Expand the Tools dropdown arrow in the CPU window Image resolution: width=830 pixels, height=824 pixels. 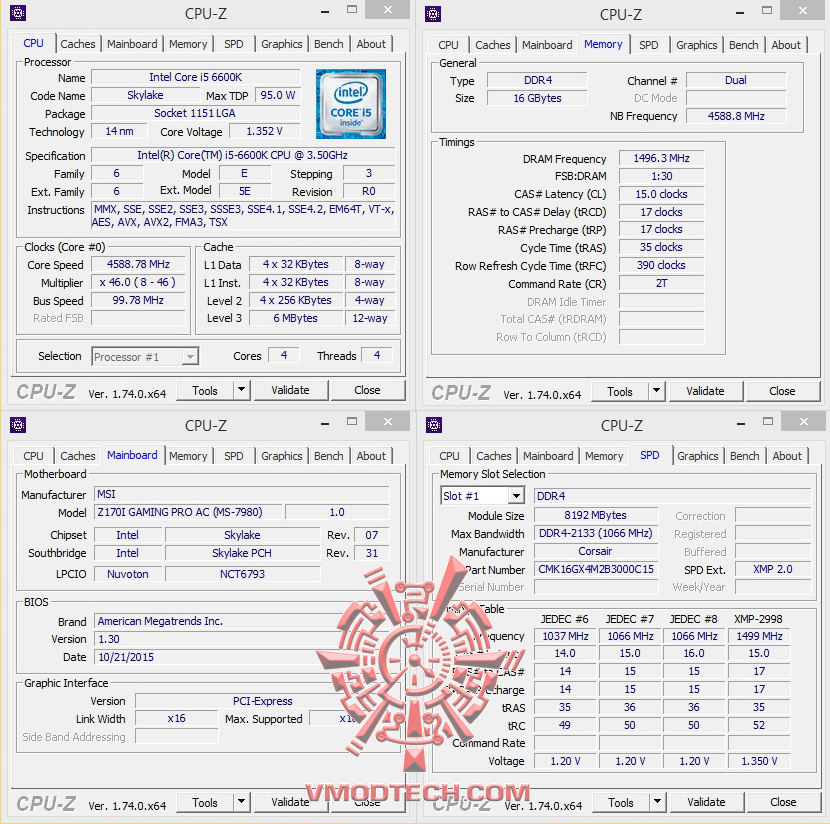(241, 390)
